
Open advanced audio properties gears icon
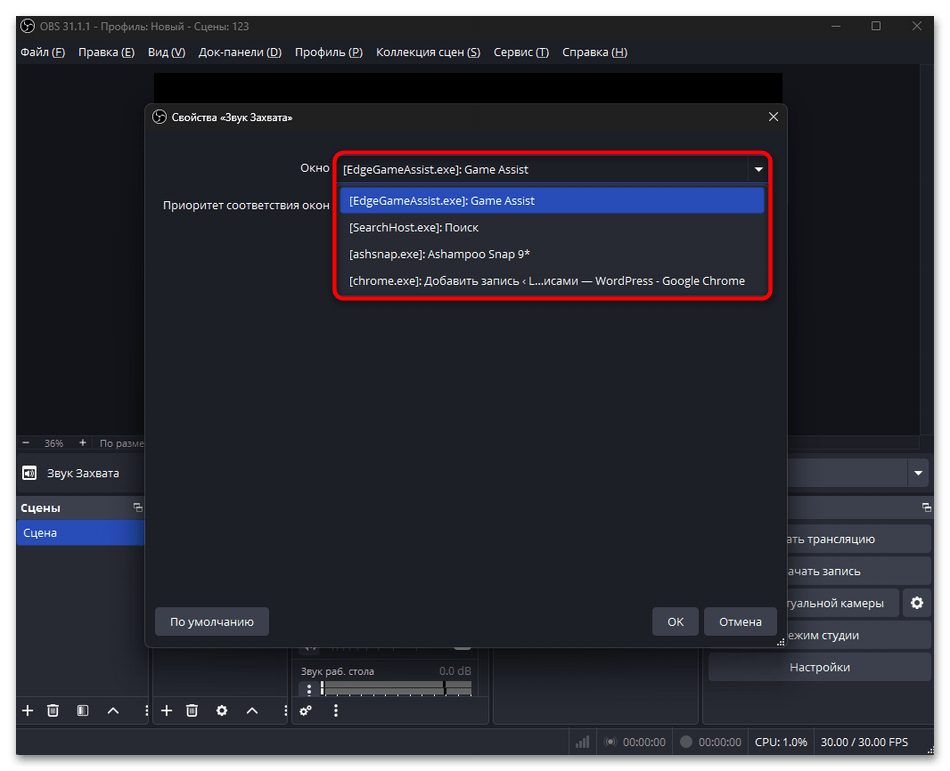[306, 710]
